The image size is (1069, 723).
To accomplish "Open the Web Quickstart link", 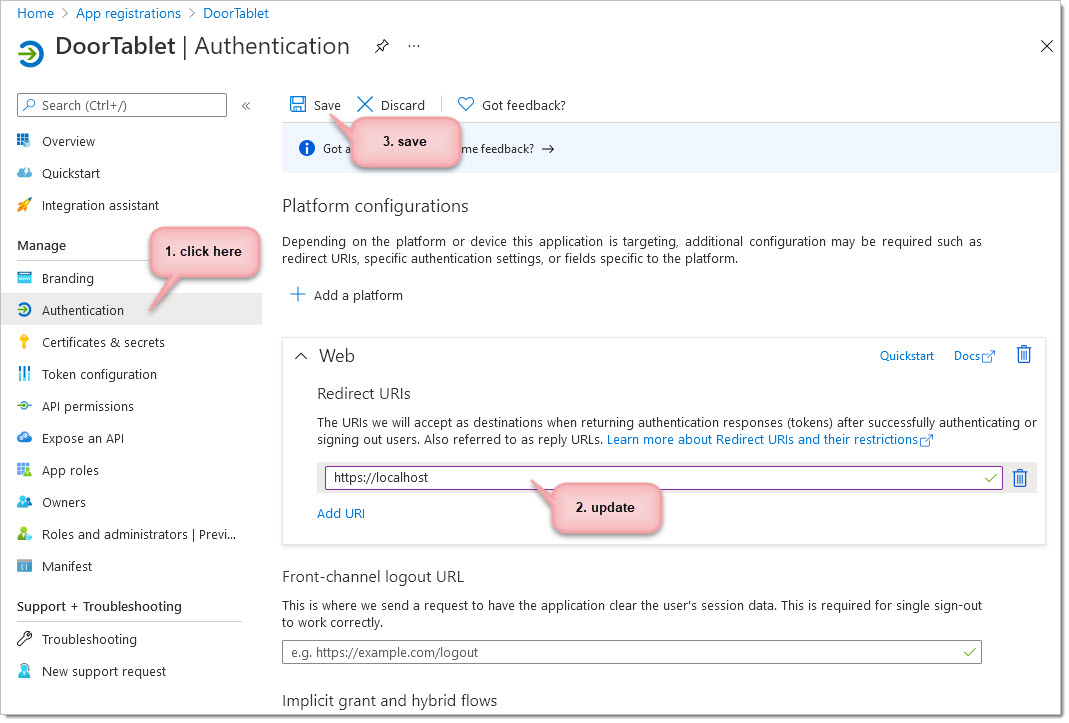I will point(907,356).
